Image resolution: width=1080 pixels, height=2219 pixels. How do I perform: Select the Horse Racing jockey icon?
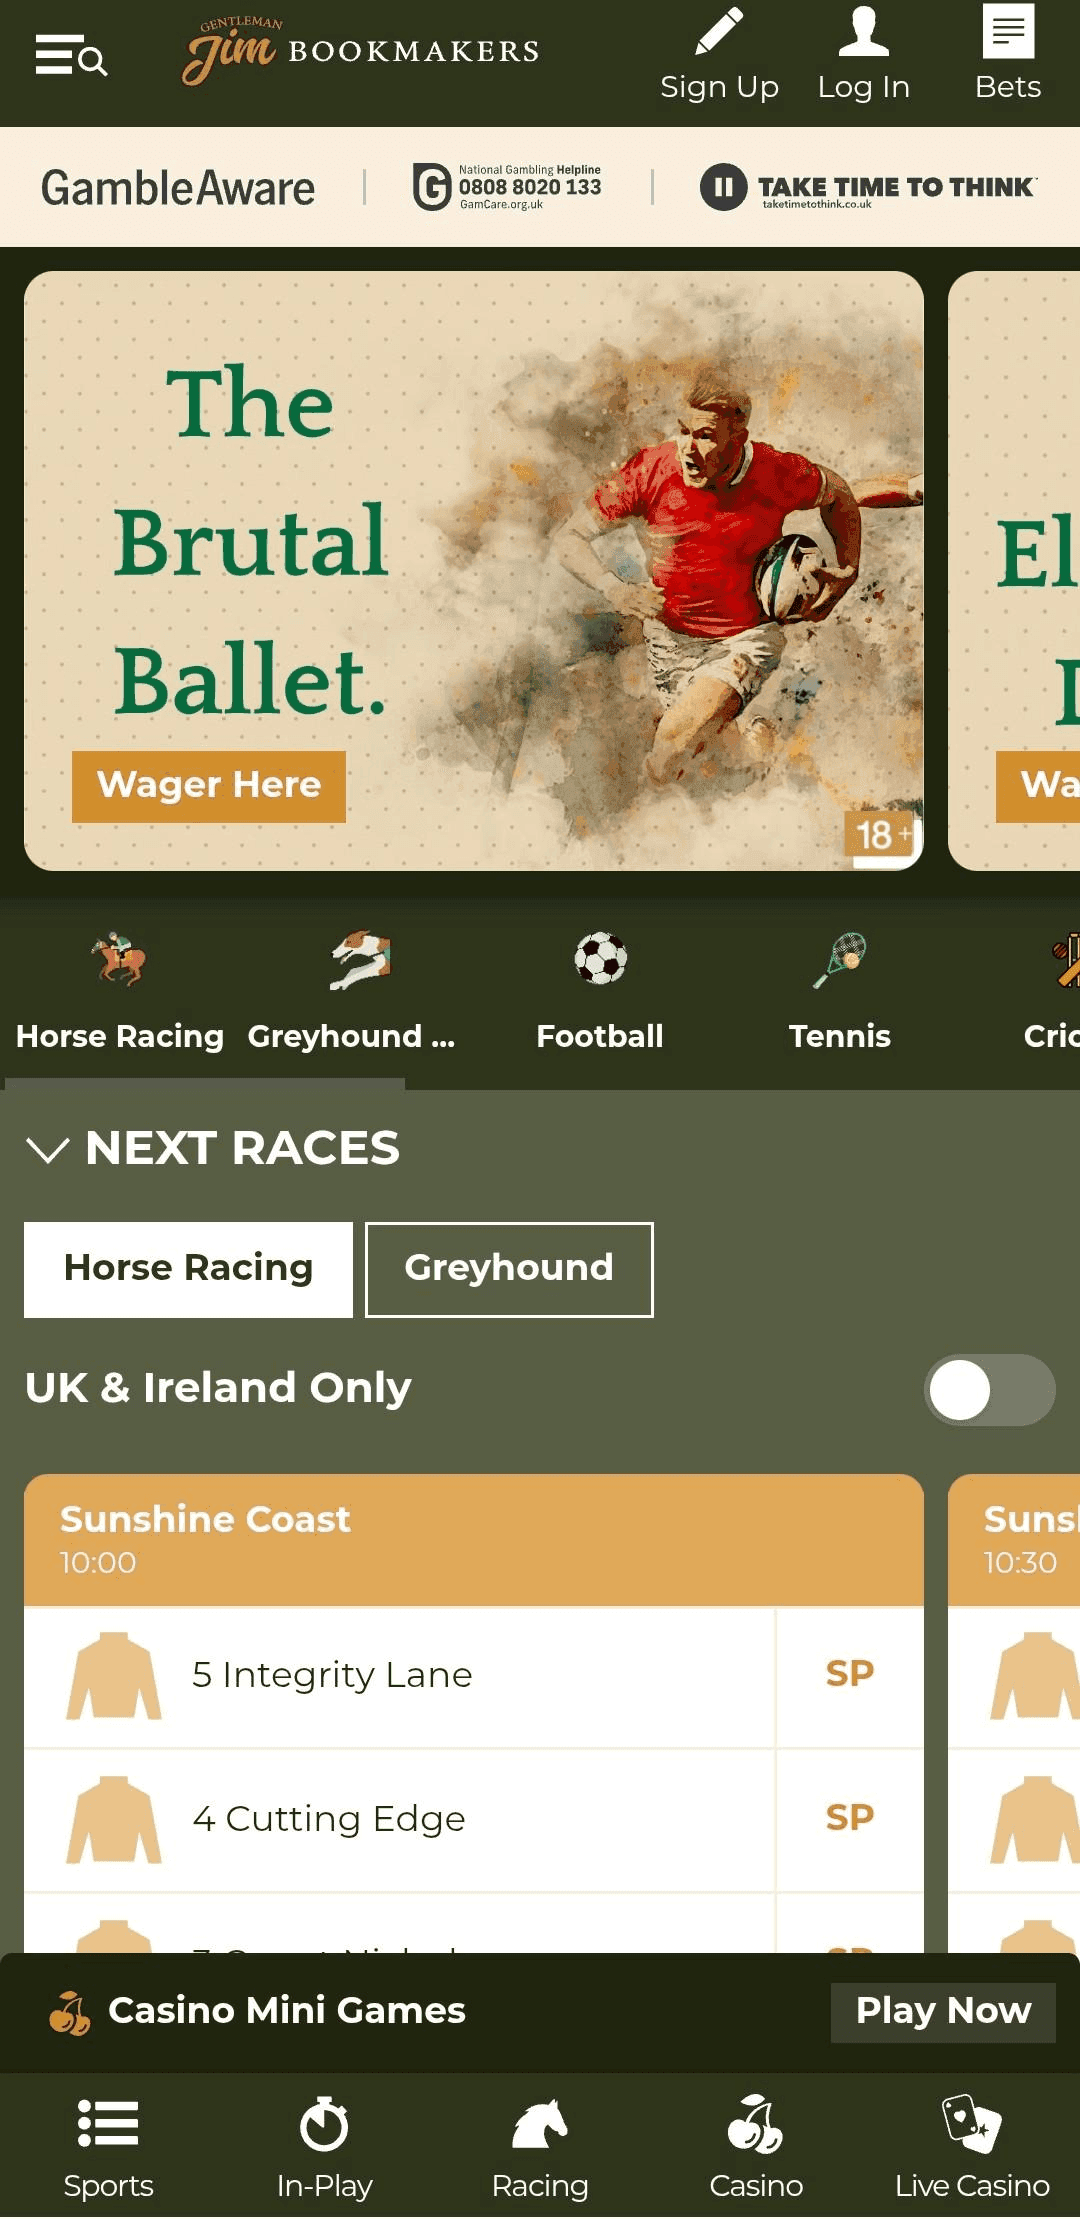[x=119, y=959]
